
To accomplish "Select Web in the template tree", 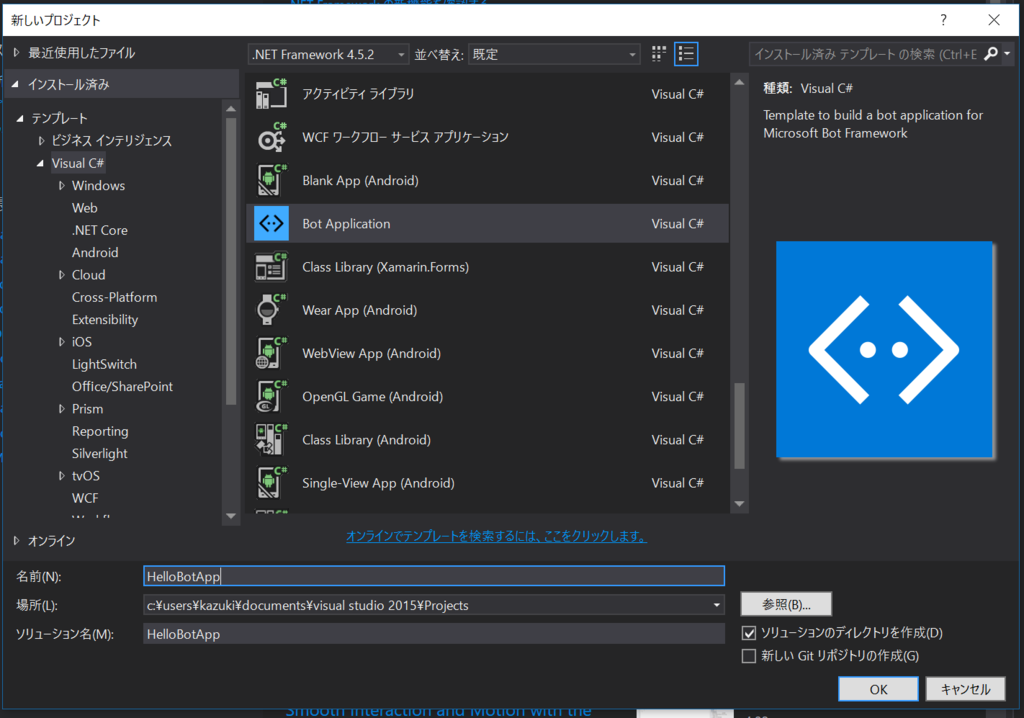I will coord(85,208).
